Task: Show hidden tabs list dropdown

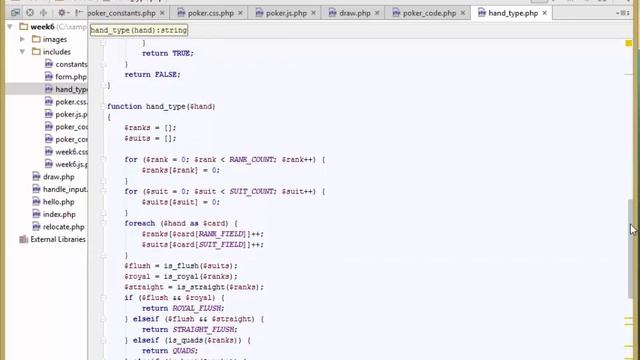Action: 623,13
